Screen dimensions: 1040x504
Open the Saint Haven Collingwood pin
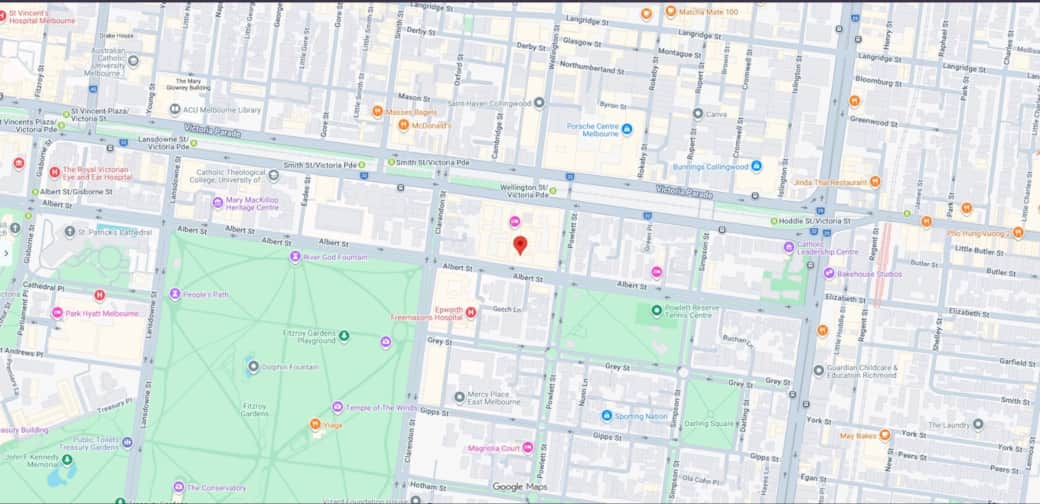[539, 103]
